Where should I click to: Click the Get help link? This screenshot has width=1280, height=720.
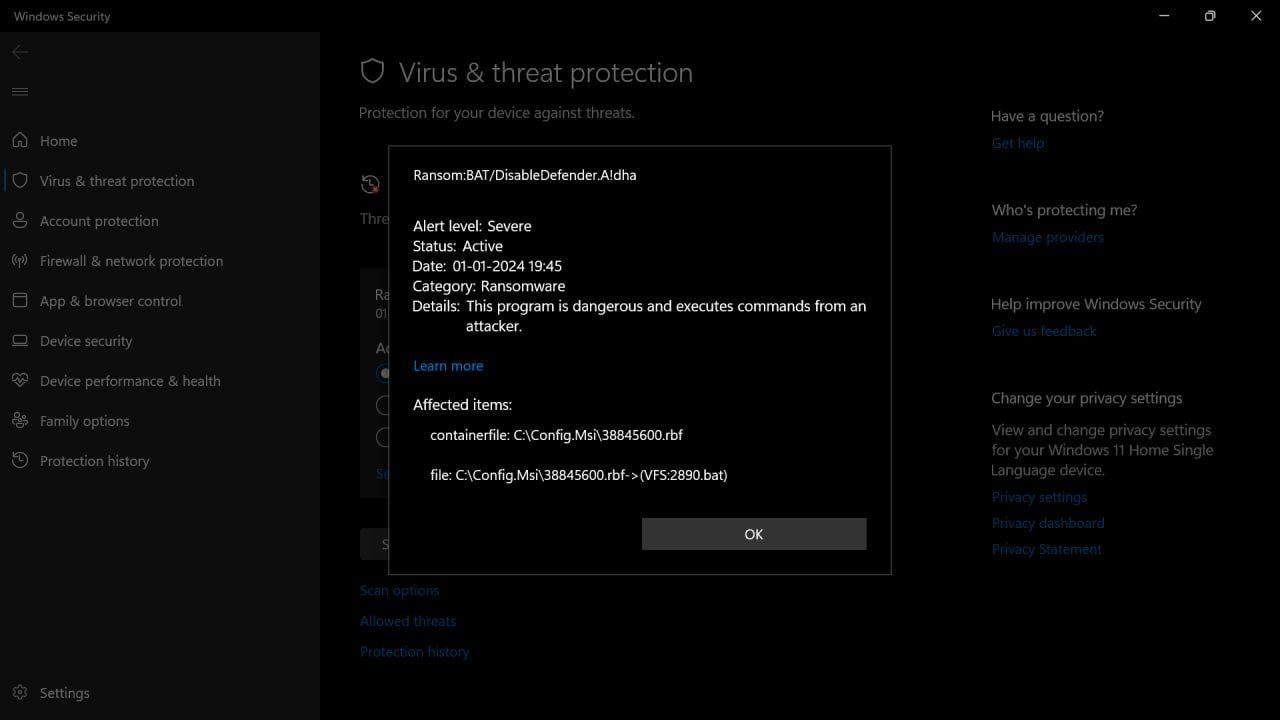[1017, 143]
